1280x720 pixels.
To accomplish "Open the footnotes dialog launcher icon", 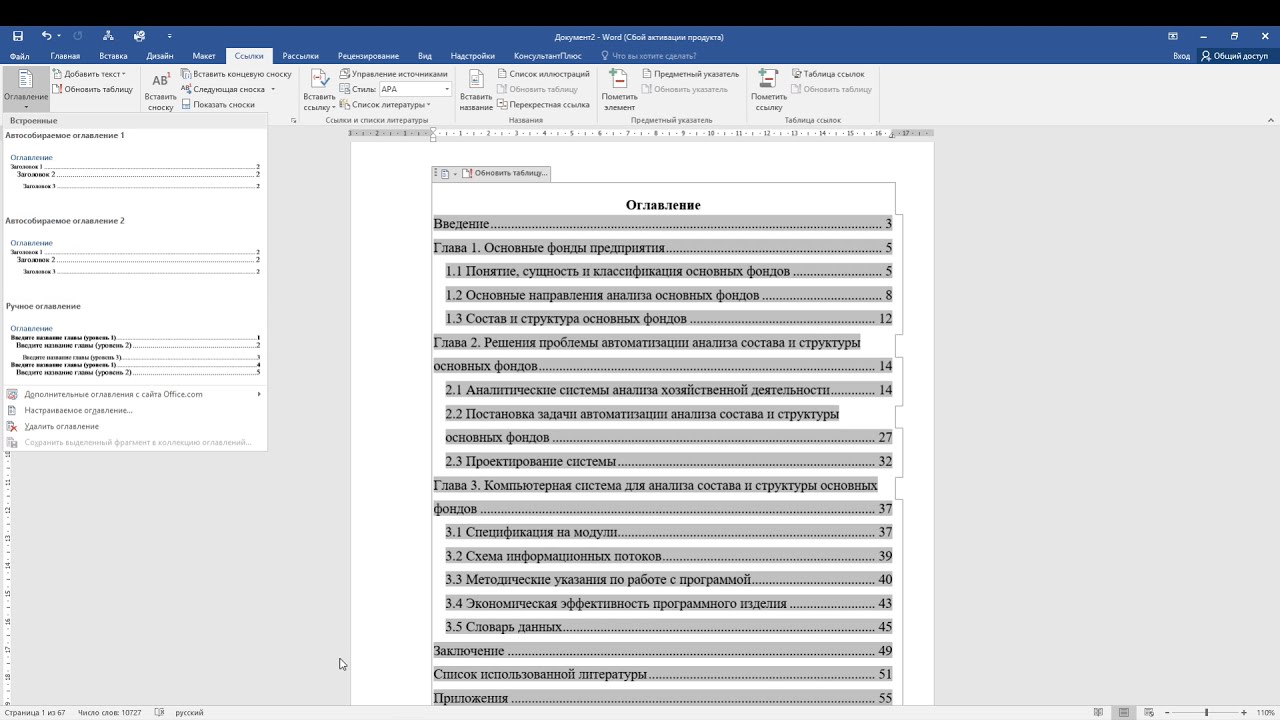I will point(294,120).
